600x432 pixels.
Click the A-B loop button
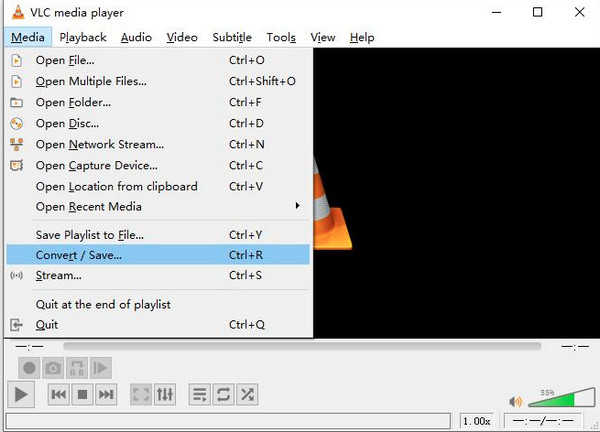tap(77, 368)
